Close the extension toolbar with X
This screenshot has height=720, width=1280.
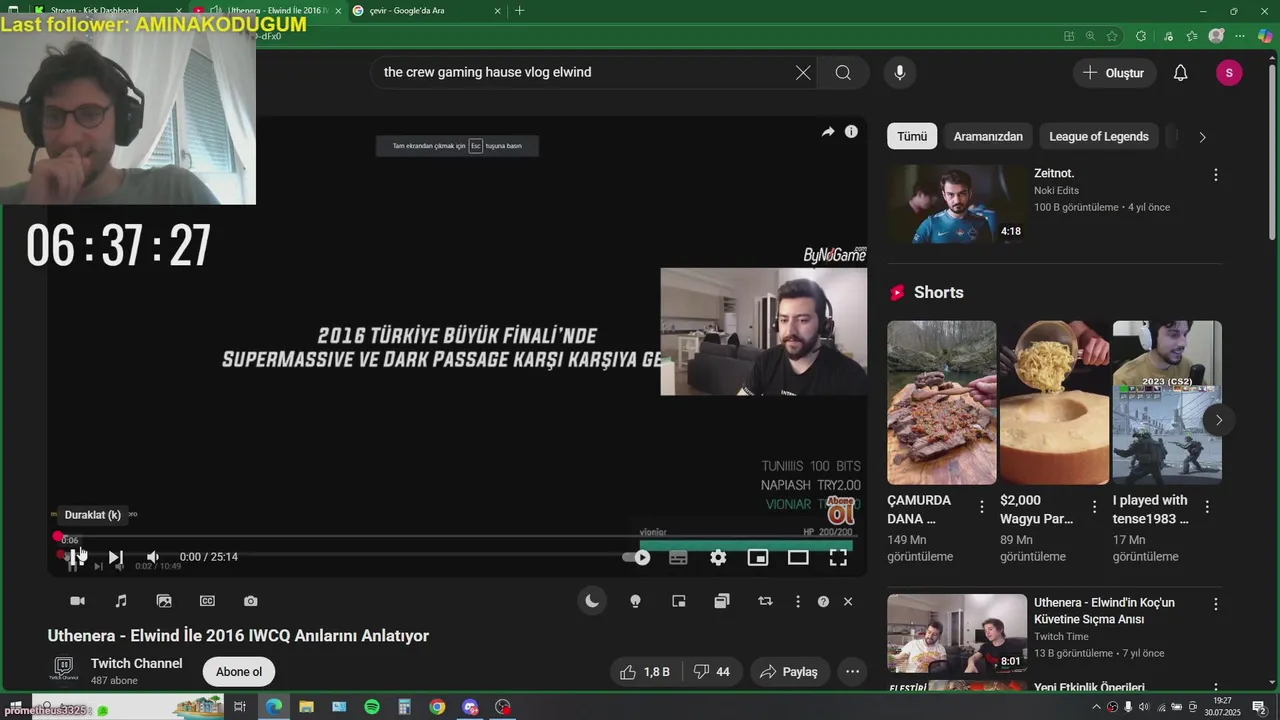(848, 601)
